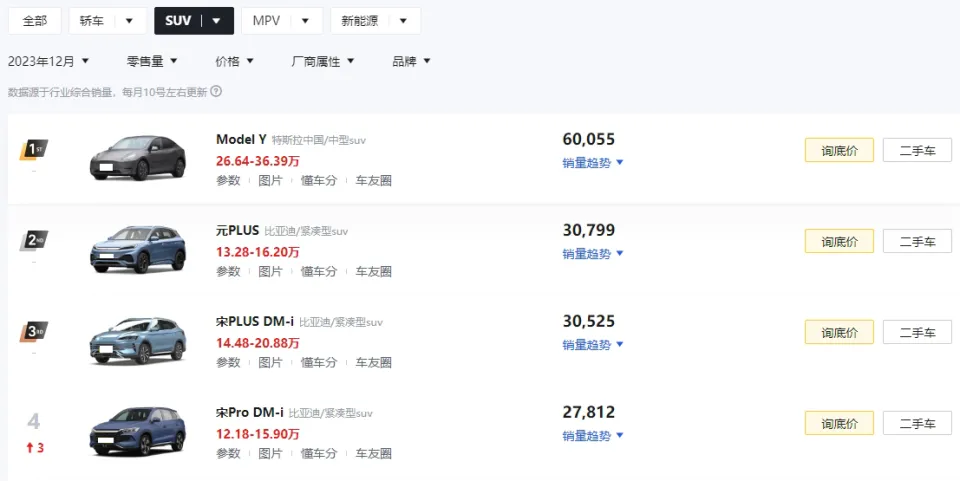Open 图片 for Model Y
This screenshot has width=960, height=481.
270,181
